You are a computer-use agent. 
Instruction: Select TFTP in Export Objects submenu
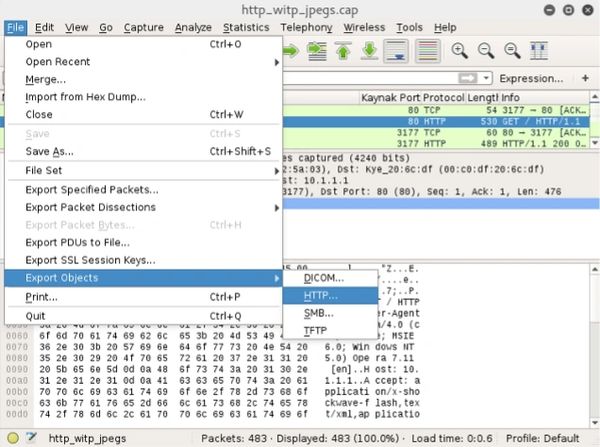330,330
